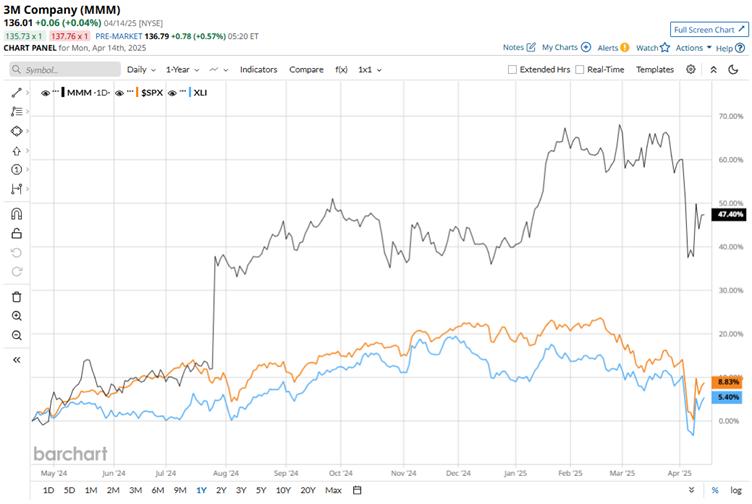Choose the shapes polygon tool
The image size is (752, 504).
[x=16, y=131]
